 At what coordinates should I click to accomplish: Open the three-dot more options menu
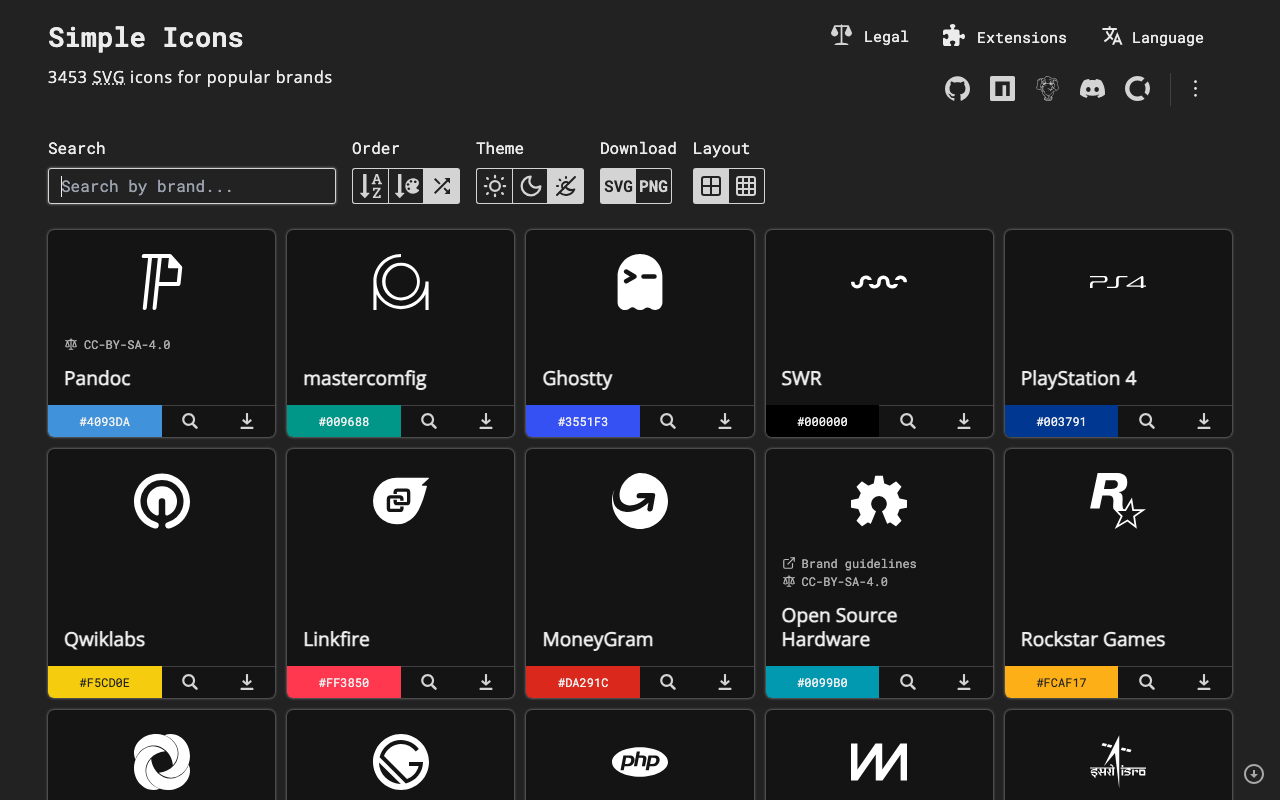(x=1195, y=89)
